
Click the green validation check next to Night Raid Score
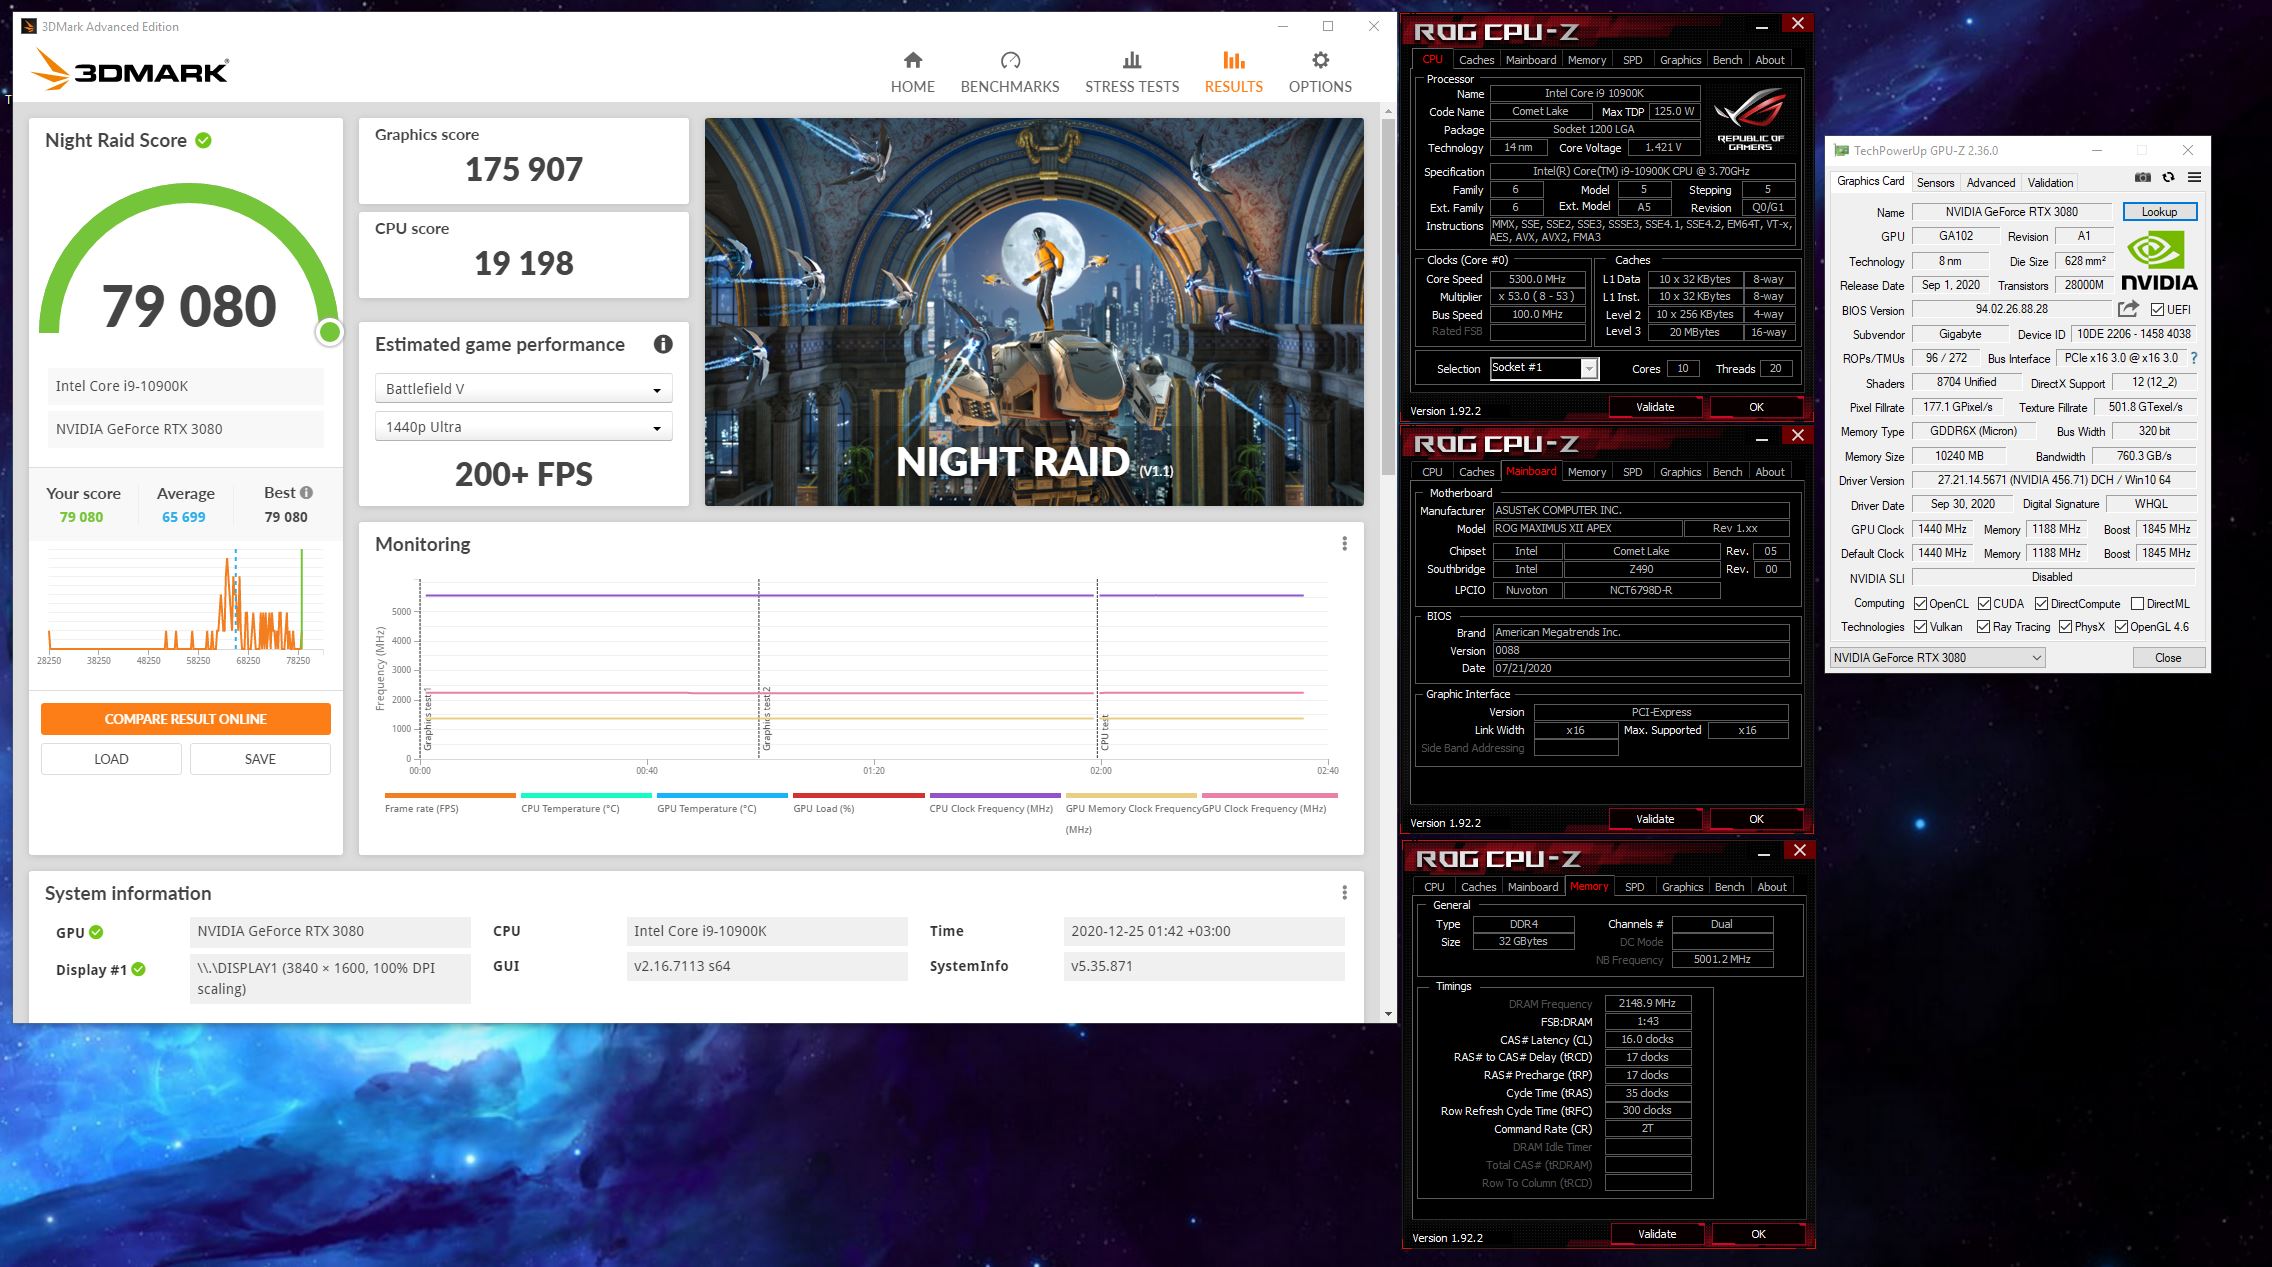[x=203, y=140]
